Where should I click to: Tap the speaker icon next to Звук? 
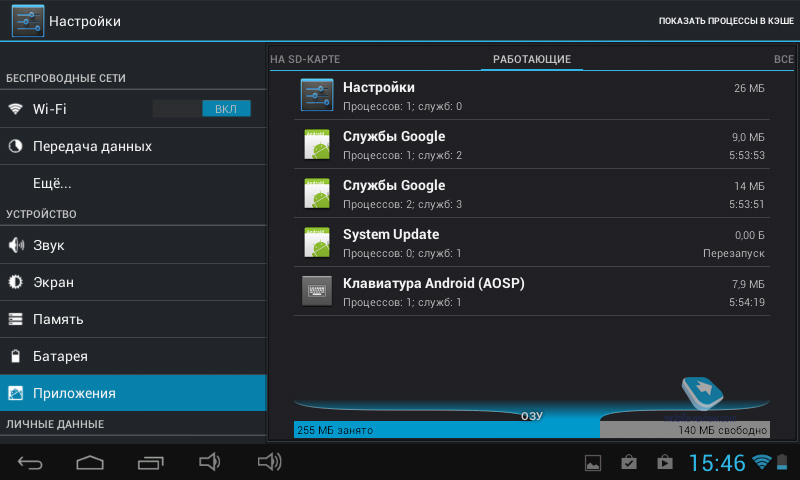click(16, 245)
